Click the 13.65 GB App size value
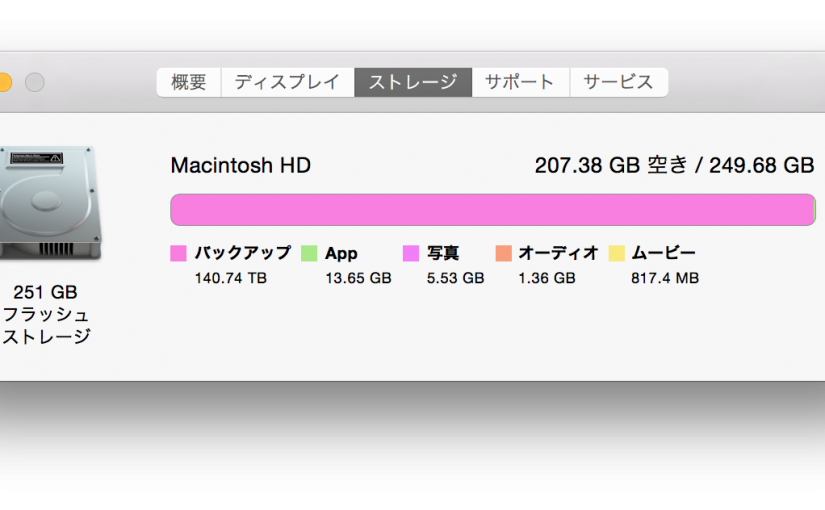 click(x=358, y=278)
